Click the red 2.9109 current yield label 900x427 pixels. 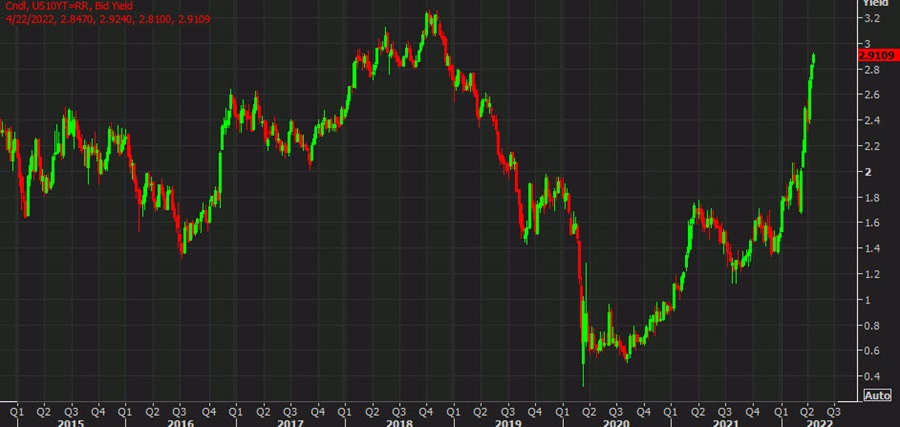pos(876,56)
